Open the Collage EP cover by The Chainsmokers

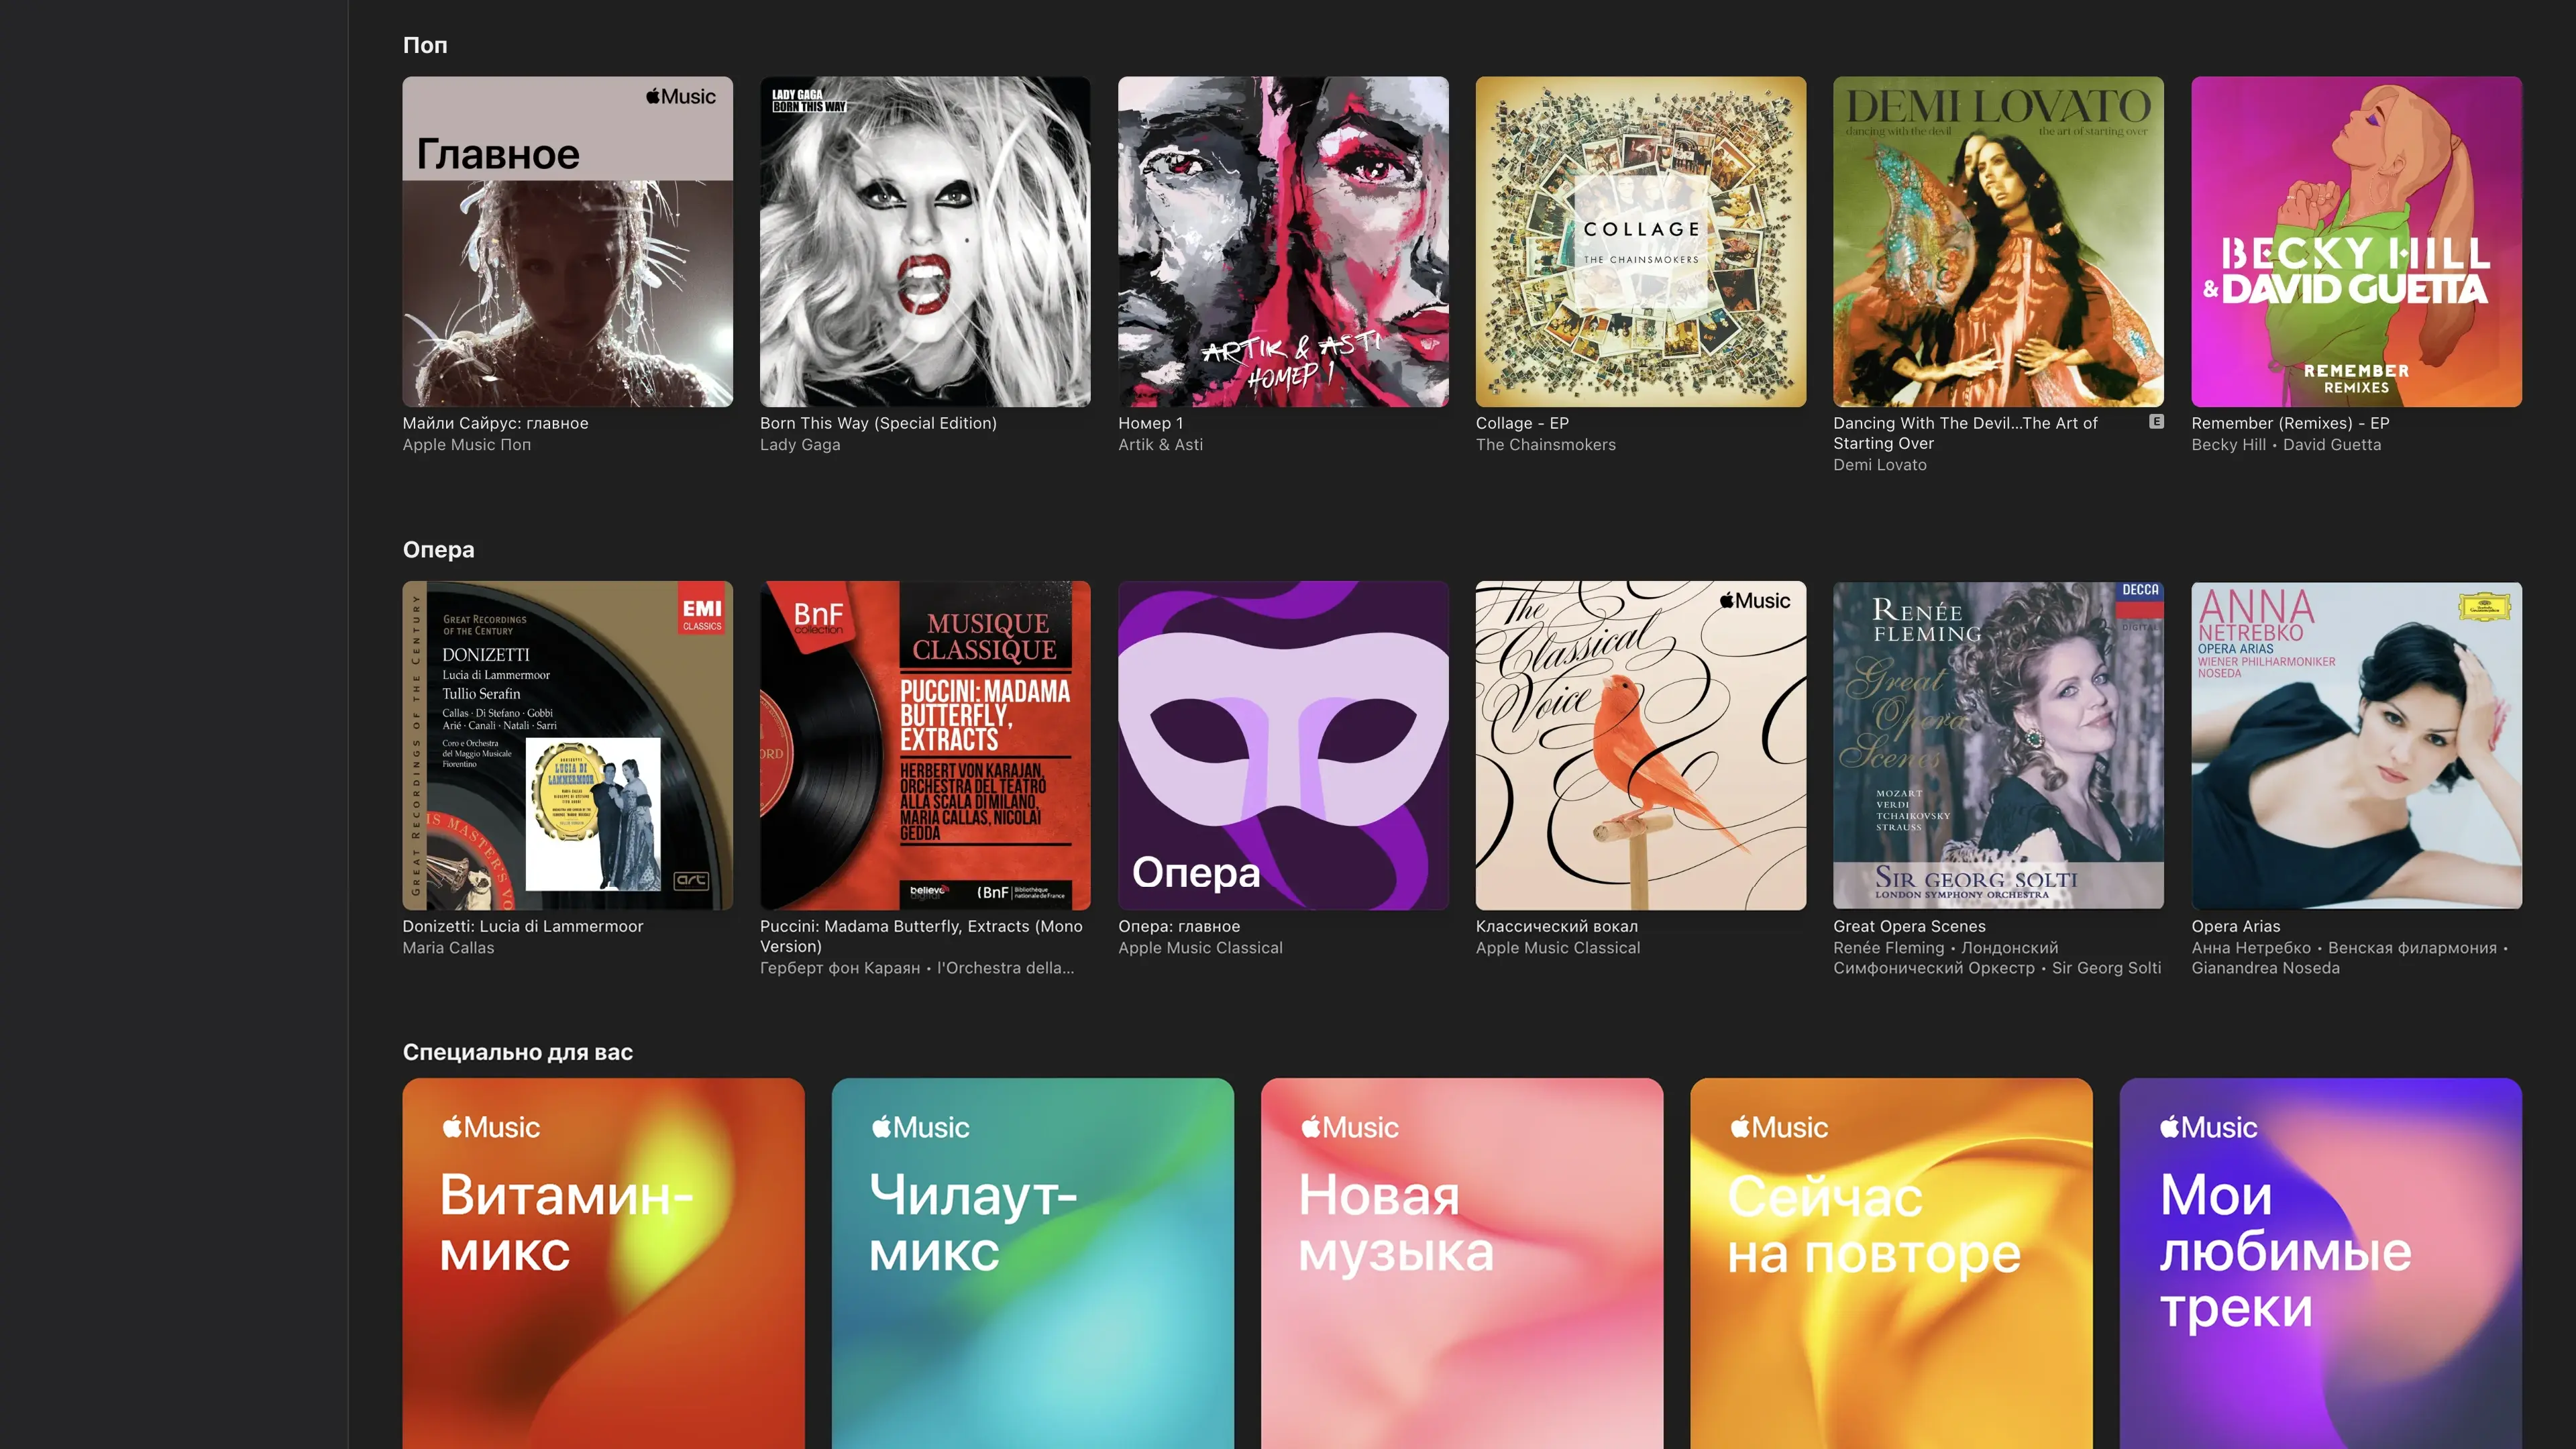(x=1640, y=241)
